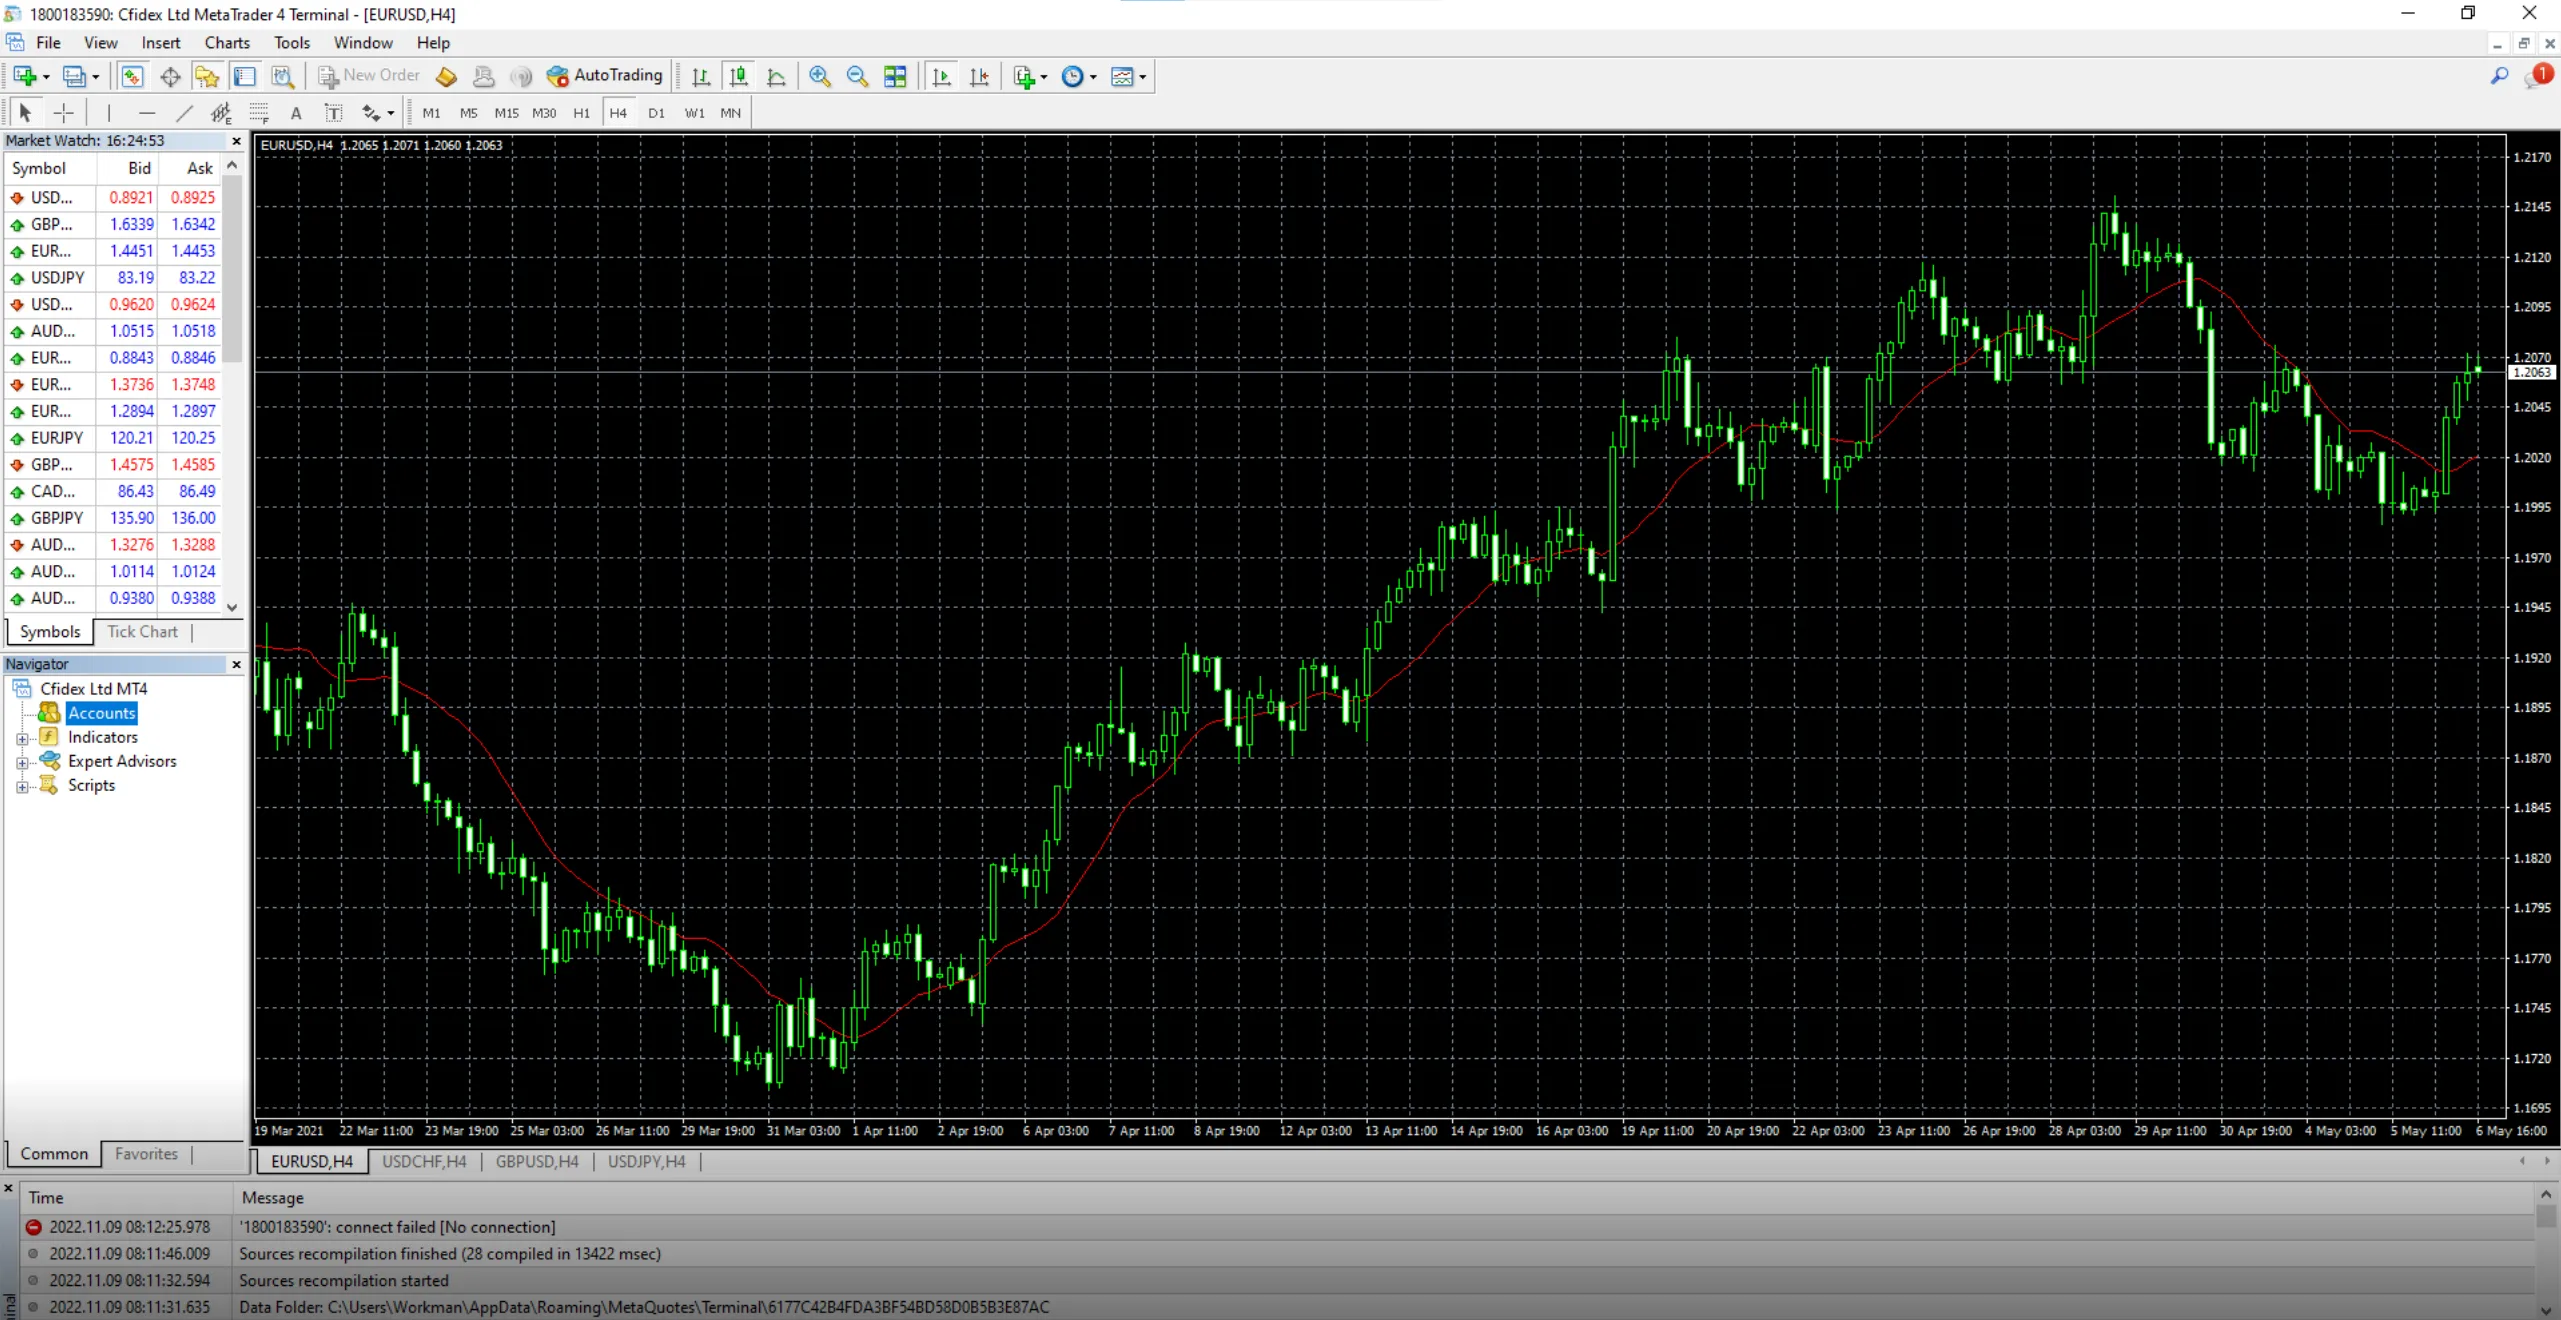This screenshot has width=2561, height=1320.
Task: Open the Periodicity clock dropdown
Action: (x=1078, y=76)
